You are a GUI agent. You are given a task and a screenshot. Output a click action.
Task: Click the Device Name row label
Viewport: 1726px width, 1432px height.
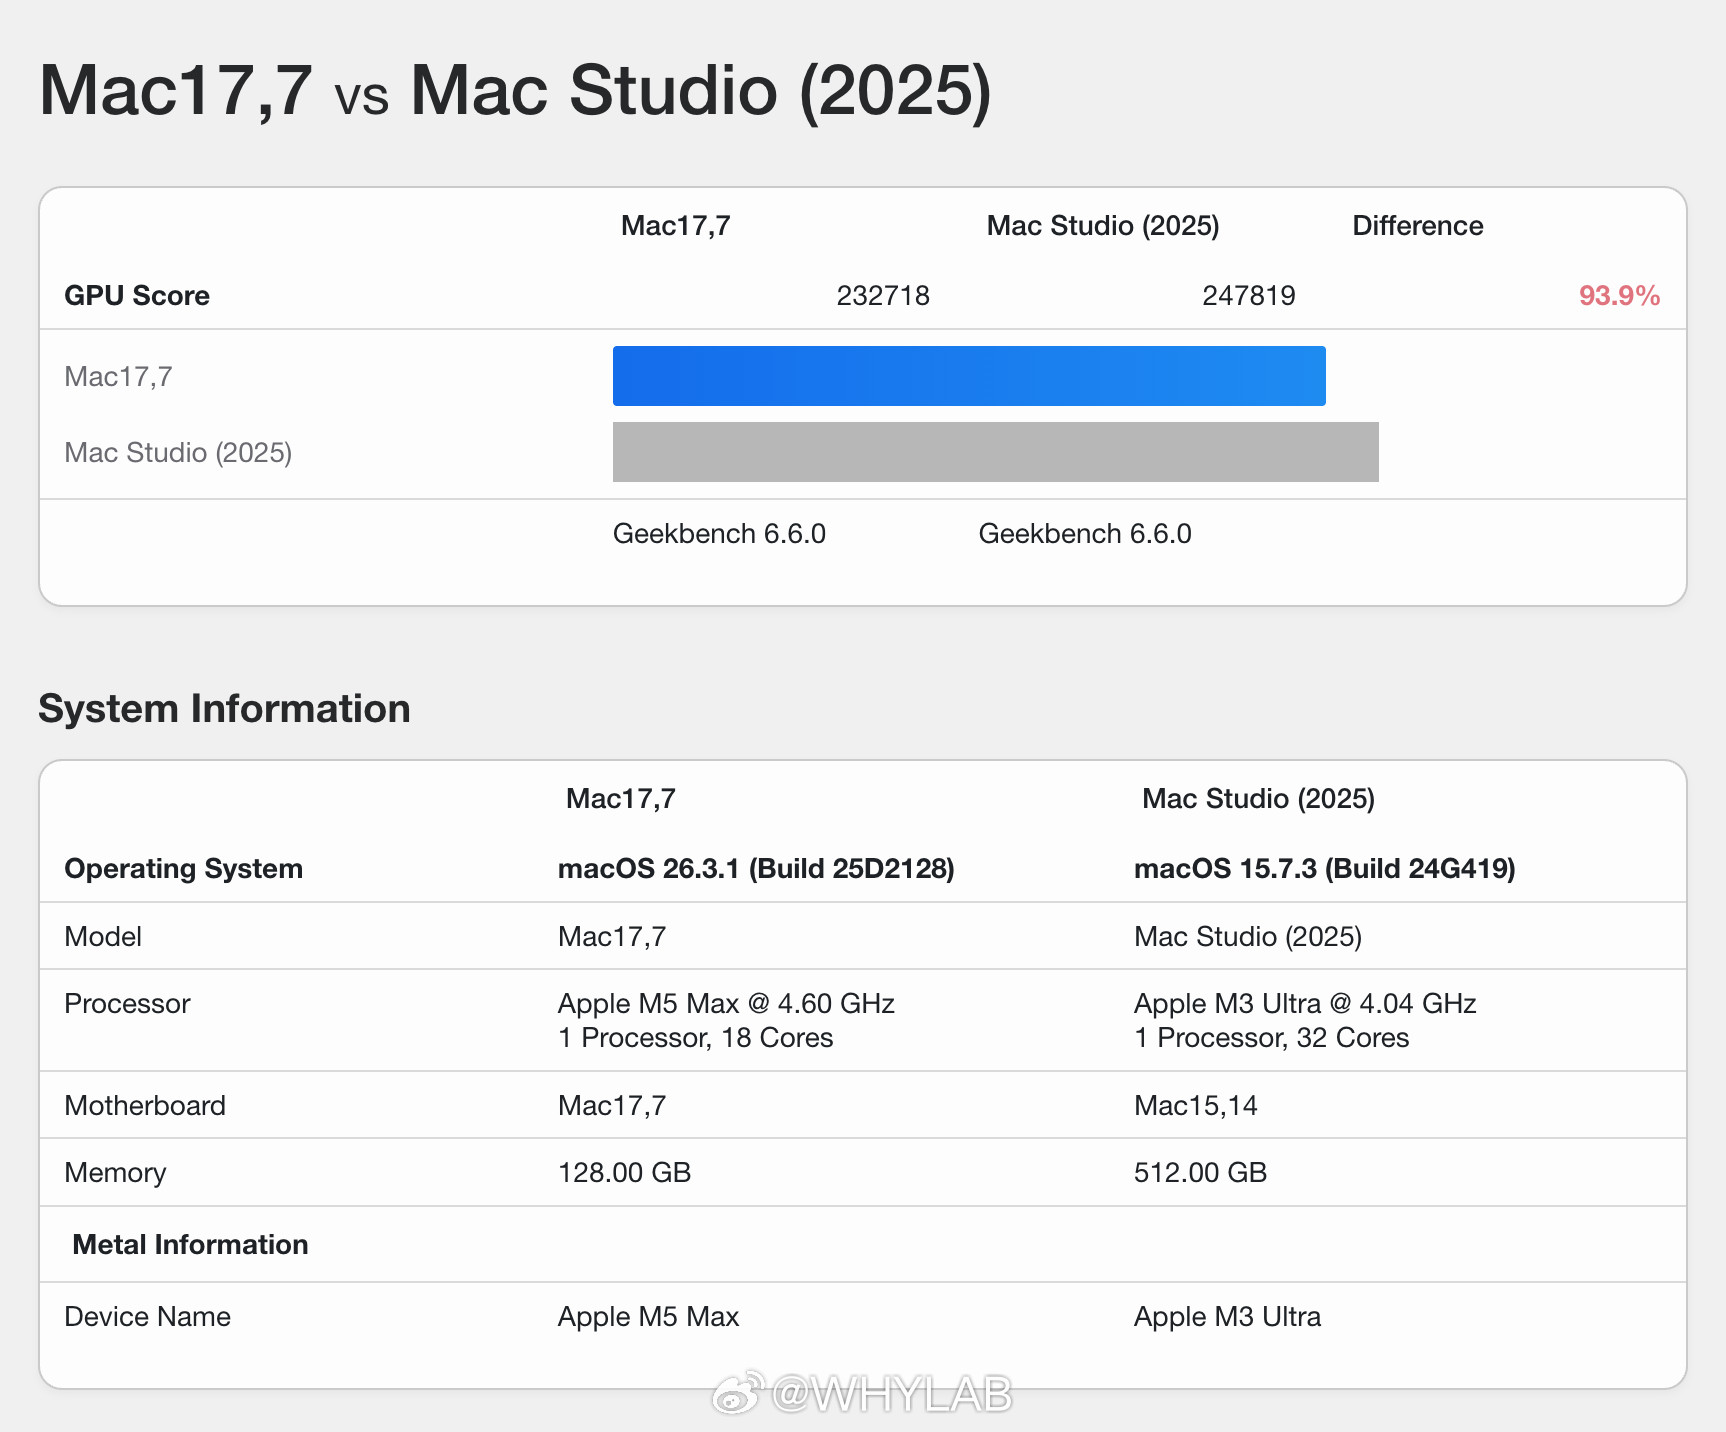[147, 1317]
